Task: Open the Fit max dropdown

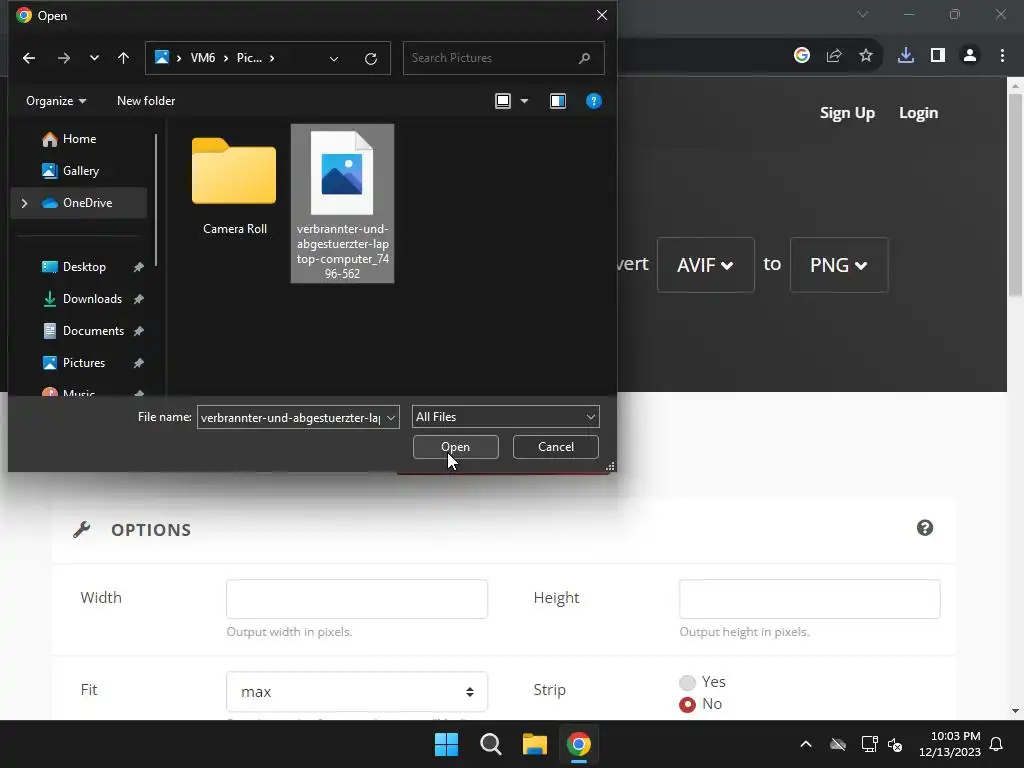Action: pyautogui.click(x=357, y=692)
